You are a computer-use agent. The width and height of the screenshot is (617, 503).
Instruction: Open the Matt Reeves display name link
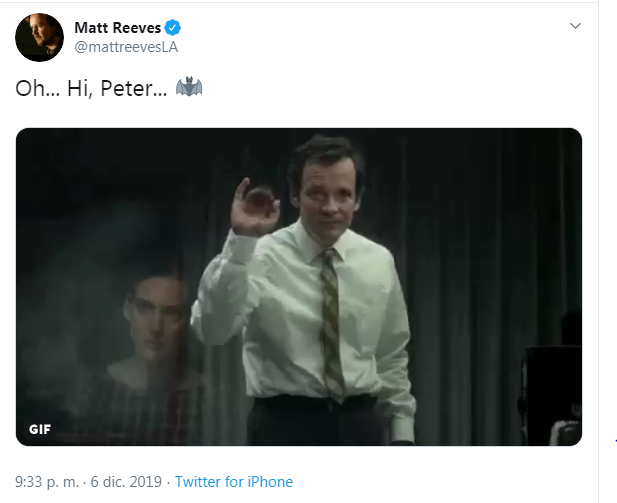[x=117, y=27]
